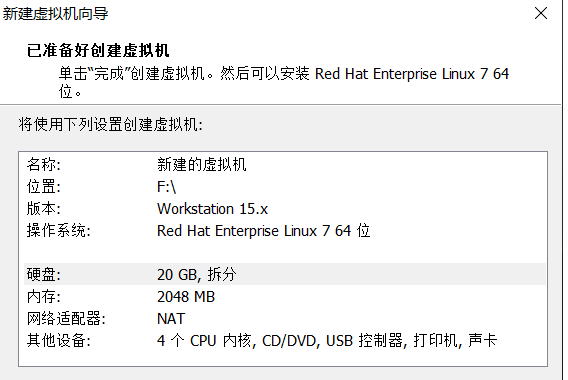Select the 网络适配器 row label
The image size is (568, 380).
tap(66, 319)
